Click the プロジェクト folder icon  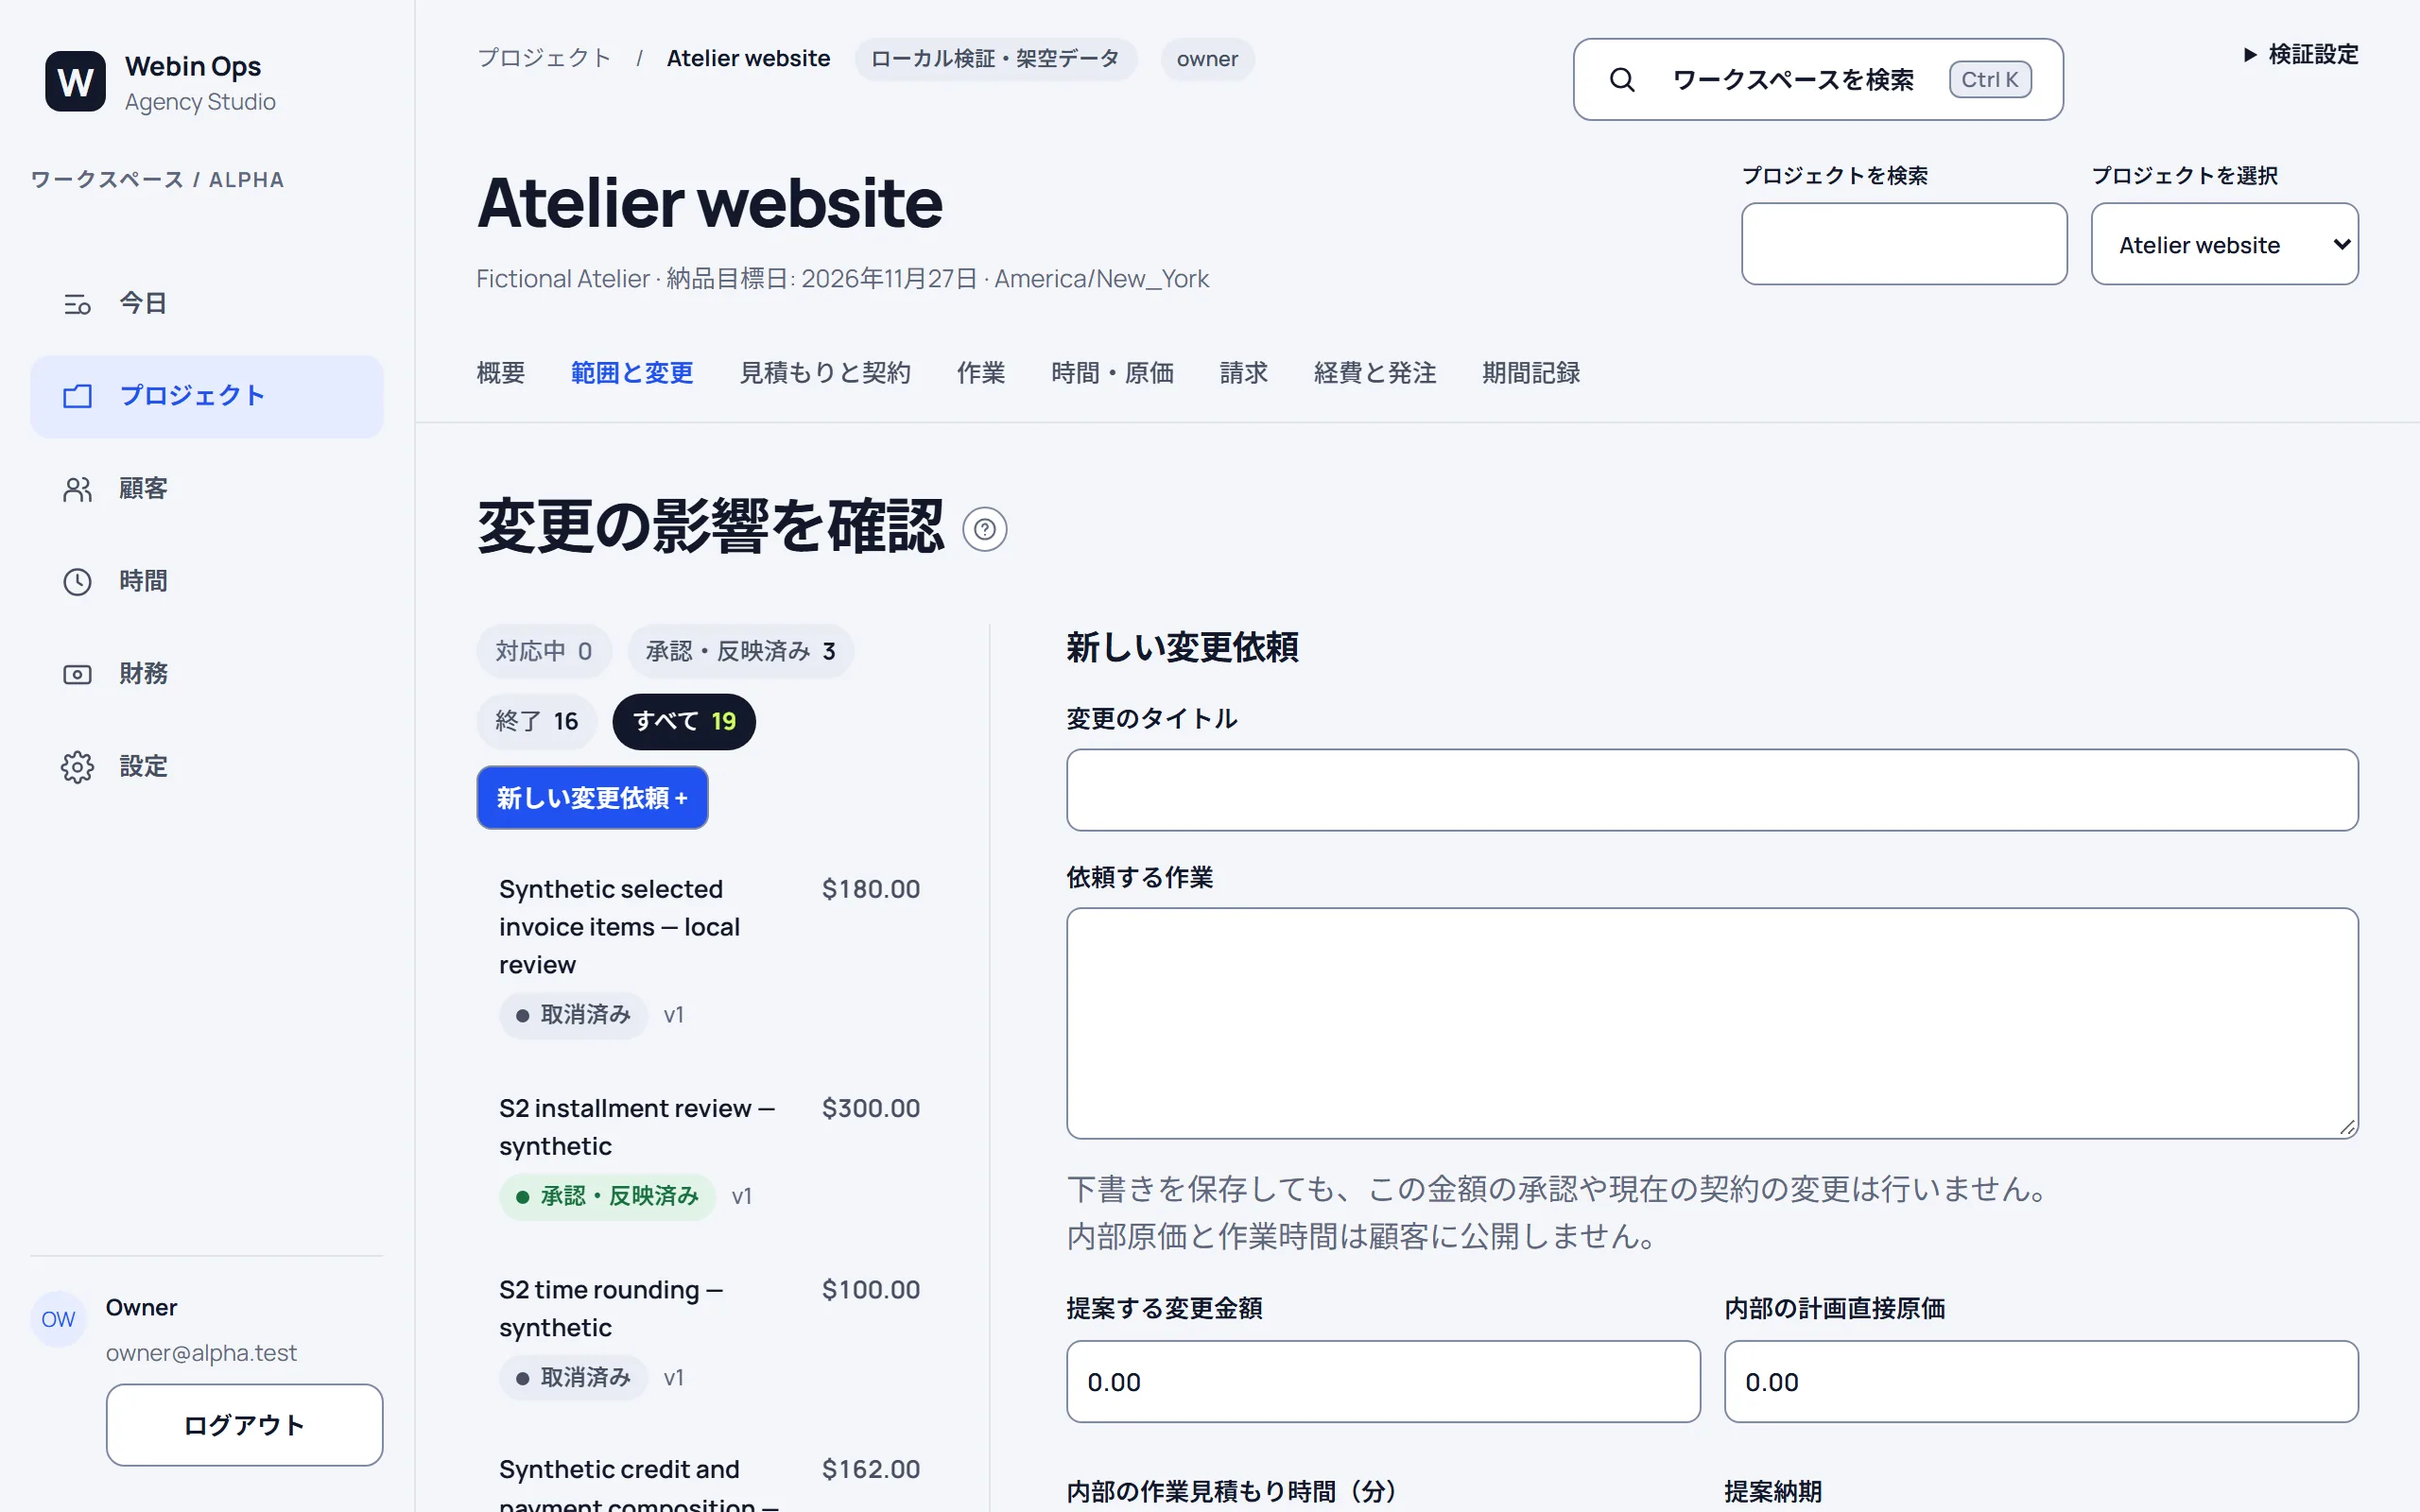(x=77, y=396)
